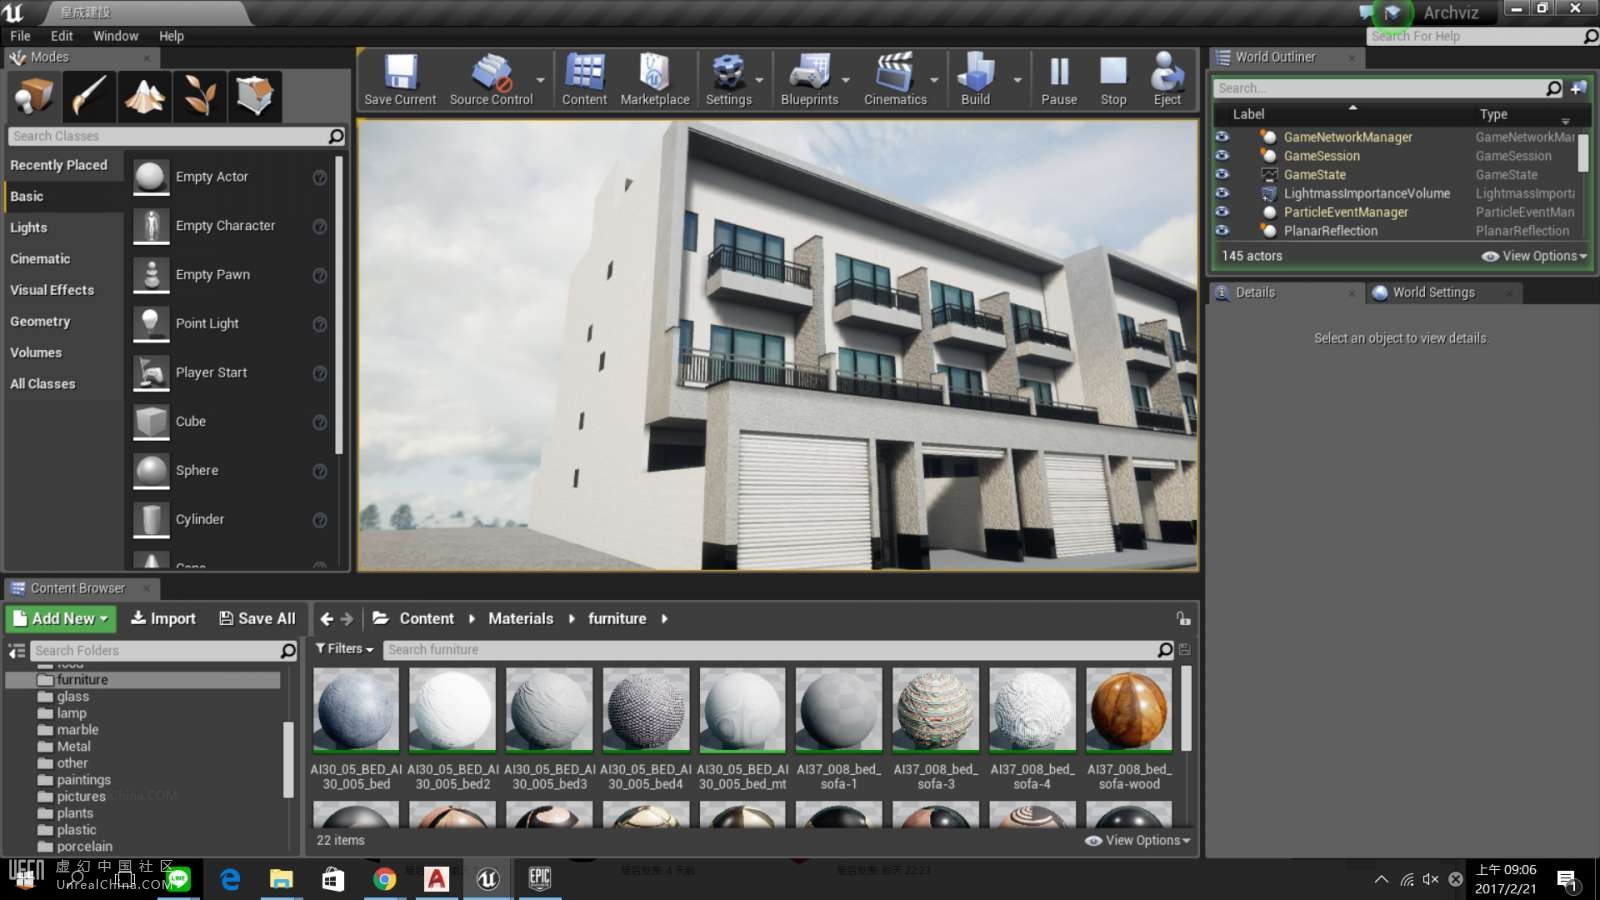Image resolution: width=1600 pixels, height=900 pixels.
Task: Toggle visibility of the PlanarReflection actor
Action: 1222,231
